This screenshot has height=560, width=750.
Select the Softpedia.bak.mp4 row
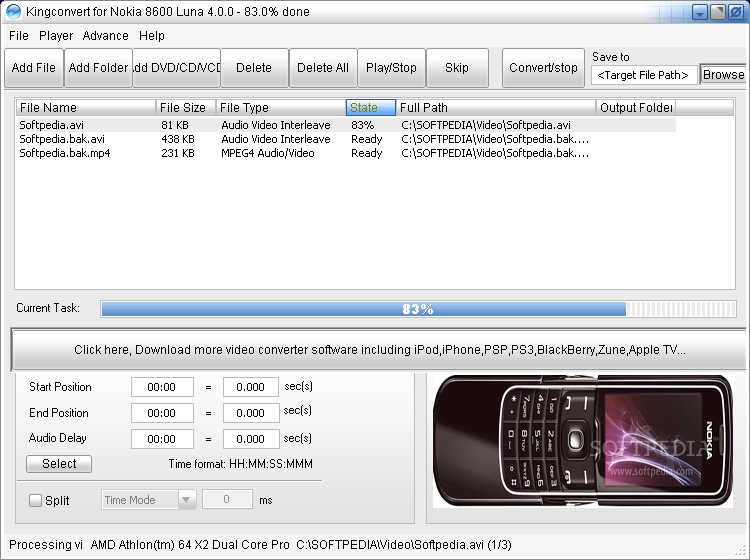[346, 153]
